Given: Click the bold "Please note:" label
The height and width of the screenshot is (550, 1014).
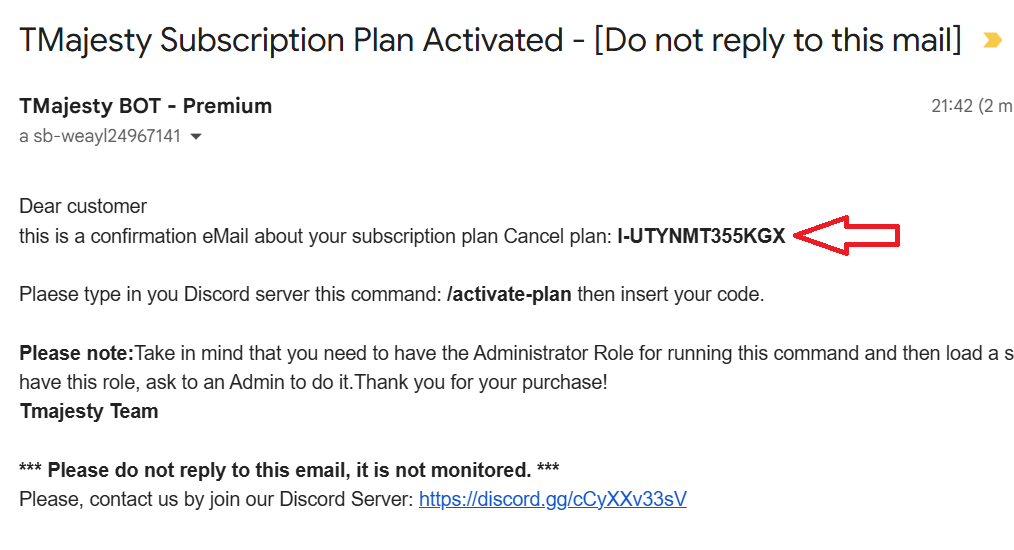Looking at the screenshot, I should (x=76, y=353).
